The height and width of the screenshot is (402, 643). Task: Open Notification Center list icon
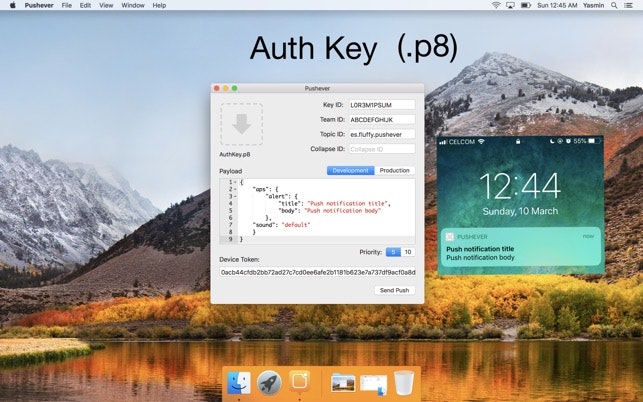[628, 5]
